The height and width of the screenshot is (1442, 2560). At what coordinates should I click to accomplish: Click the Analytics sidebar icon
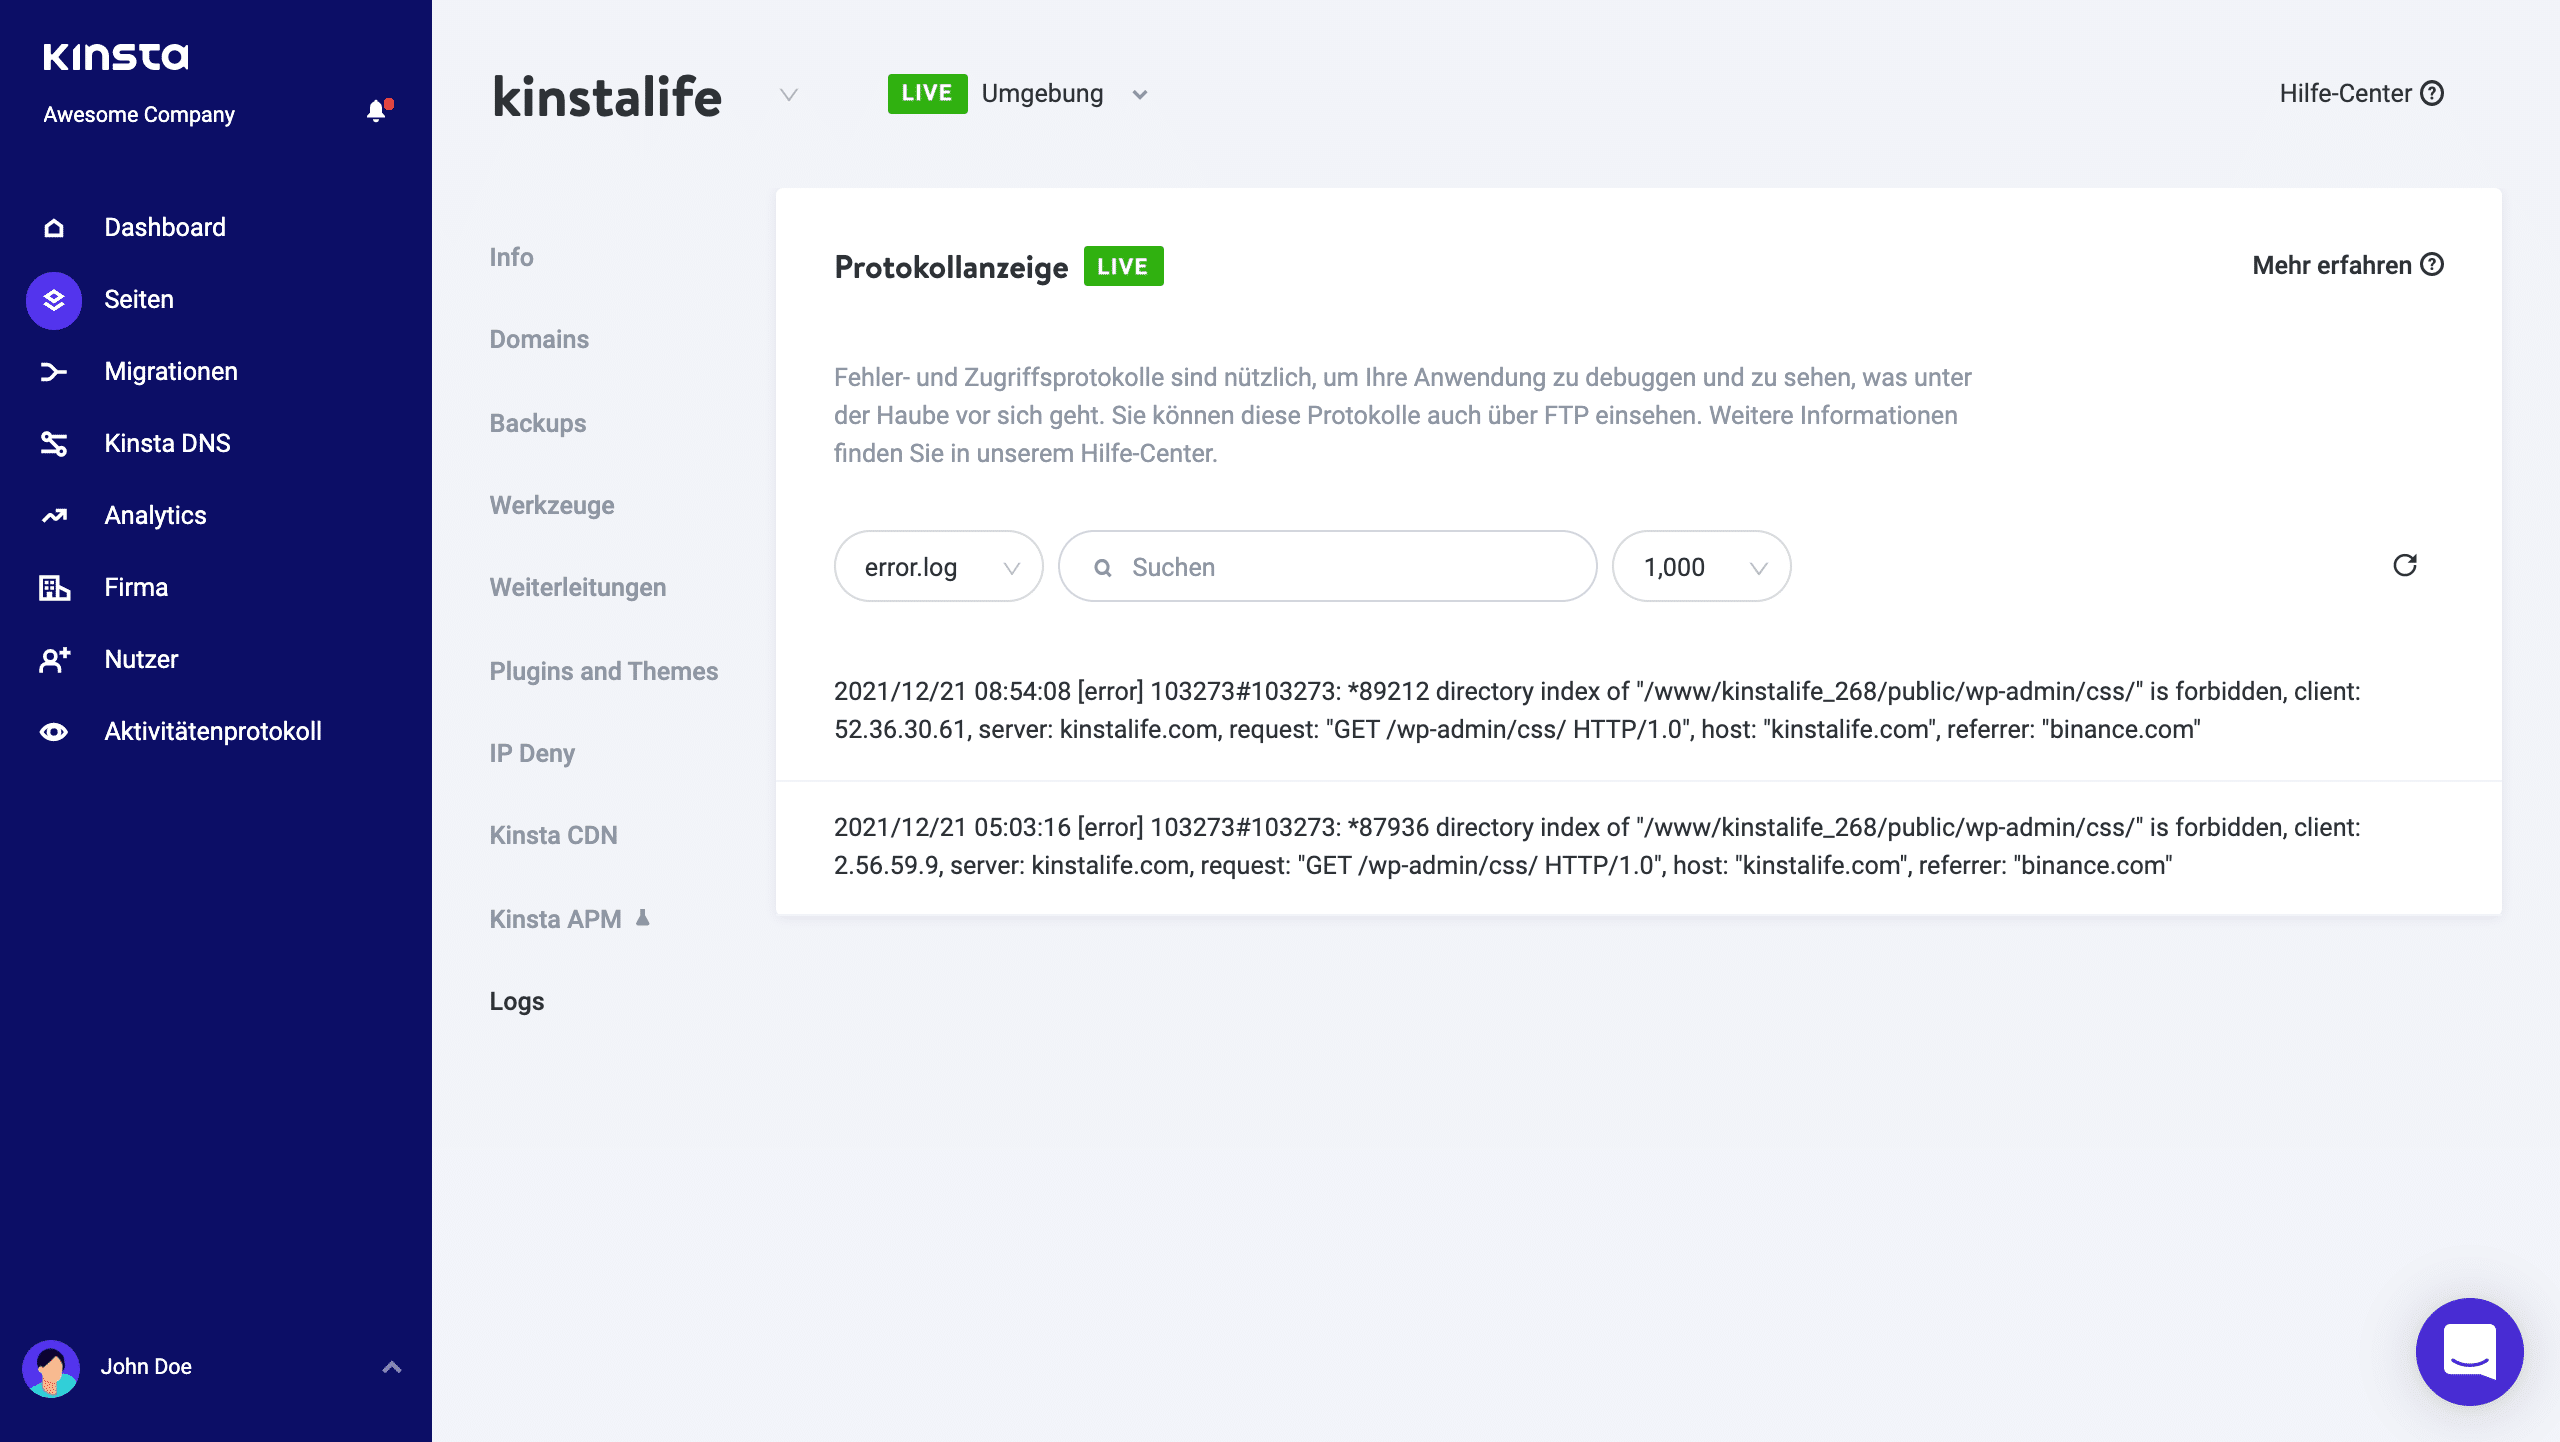pyautogui.click(x=53, y=513)
